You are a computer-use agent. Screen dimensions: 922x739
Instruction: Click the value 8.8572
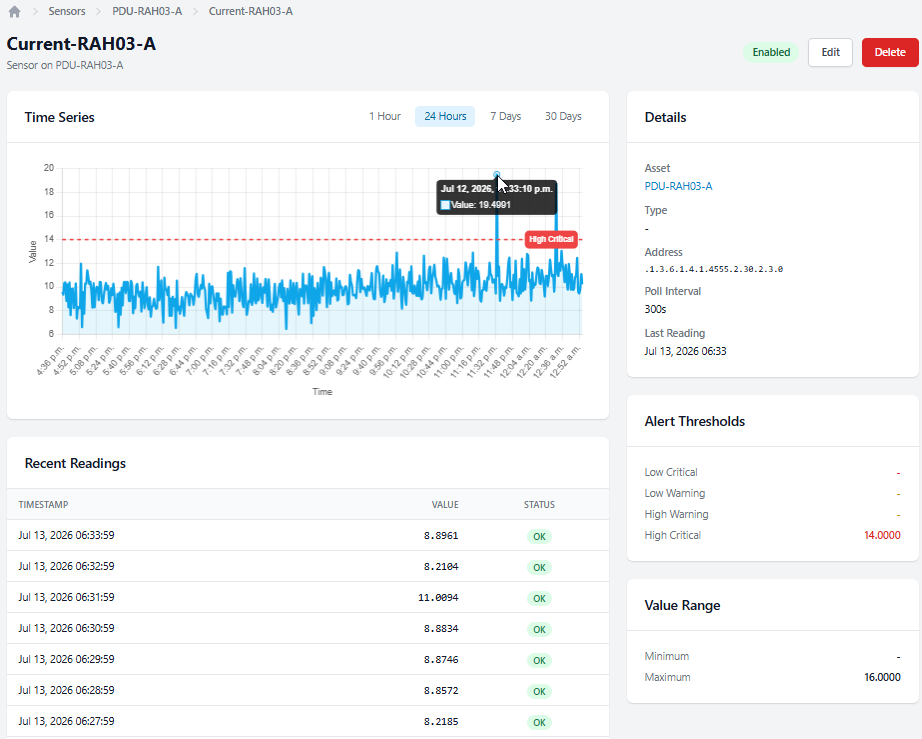(441, 691)
